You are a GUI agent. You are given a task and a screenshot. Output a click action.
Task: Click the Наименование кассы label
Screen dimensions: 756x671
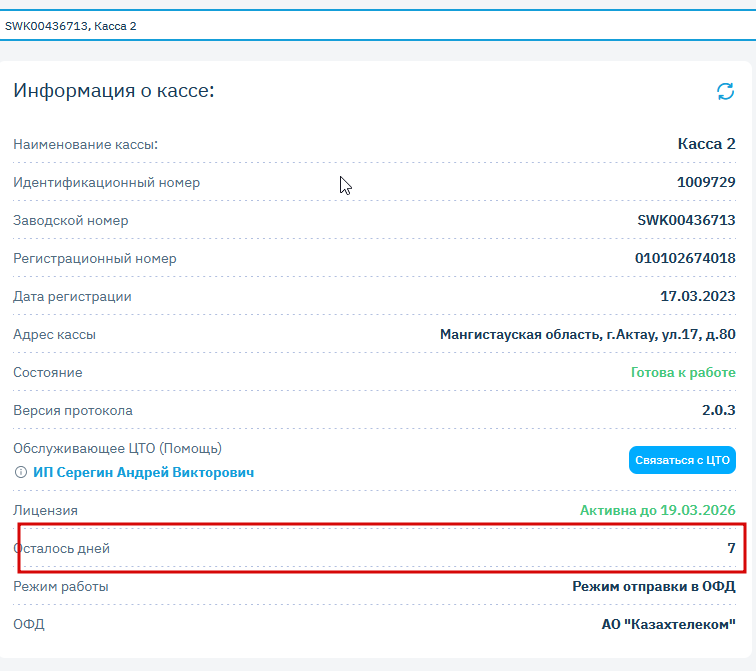point(85,144)
